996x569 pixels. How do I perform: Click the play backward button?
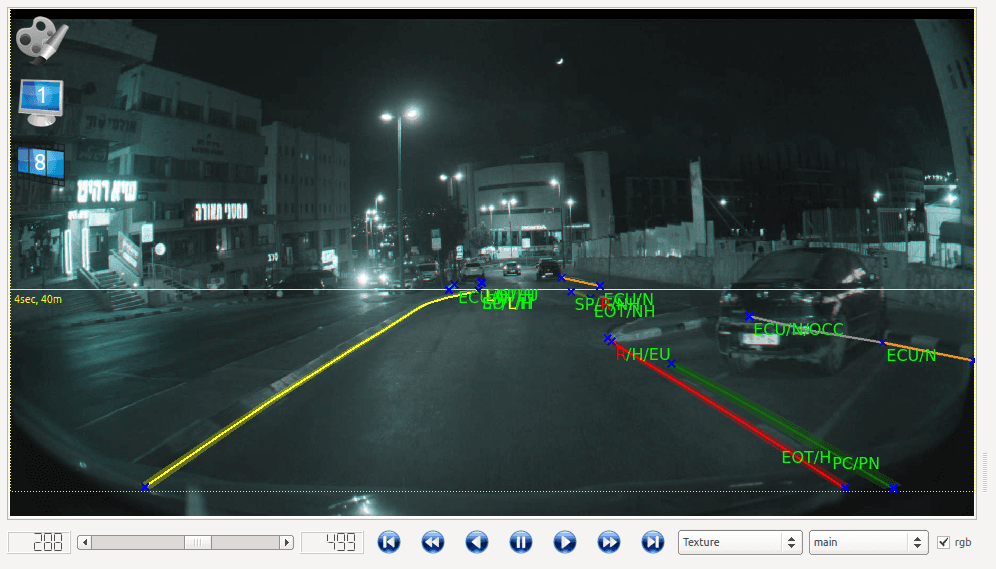476,542
